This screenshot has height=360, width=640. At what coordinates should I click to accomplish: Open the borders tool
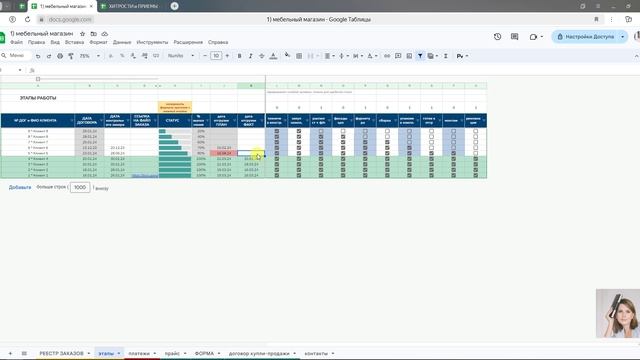pyautogui.click(x=299, y=56)
